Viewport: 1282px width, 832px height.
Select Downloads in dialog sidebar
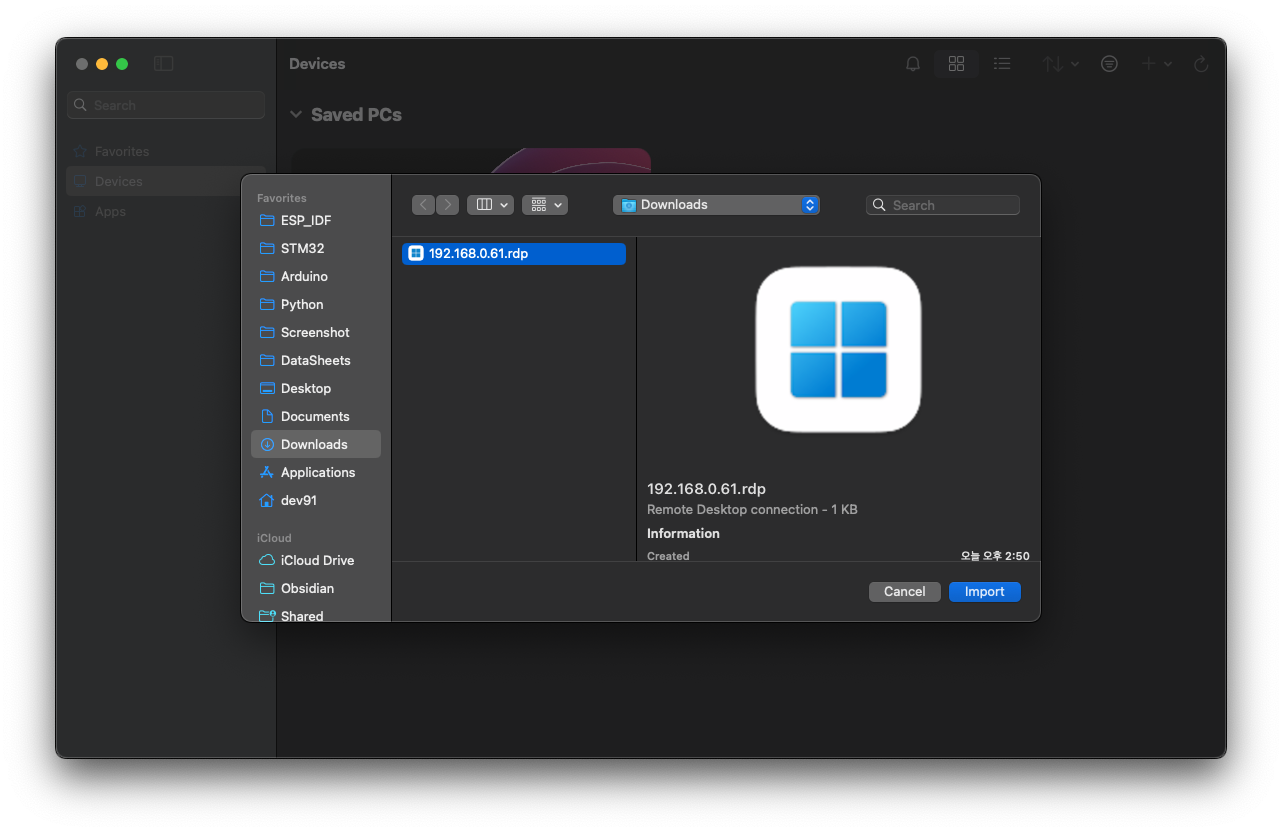316,444
